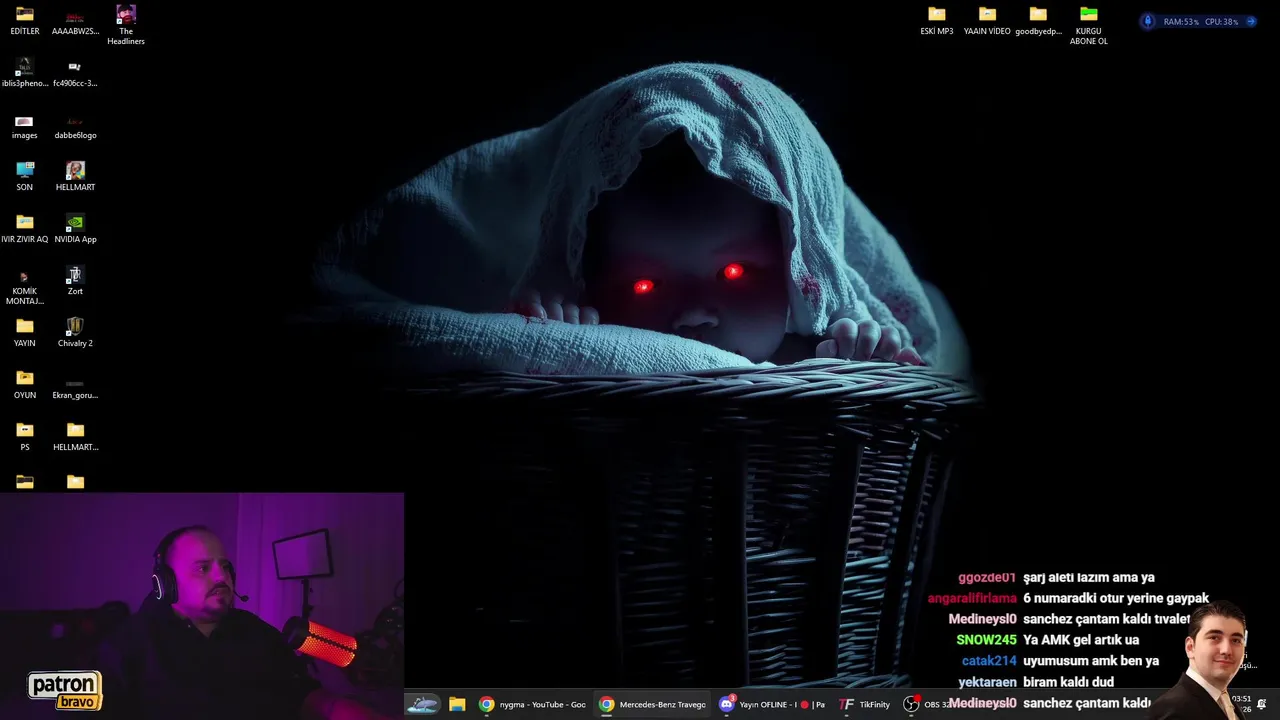Open Discord Yayın OFLINE taskbar window
Viewport: 1280px width, 720px height.
click(x=772, y=704)
